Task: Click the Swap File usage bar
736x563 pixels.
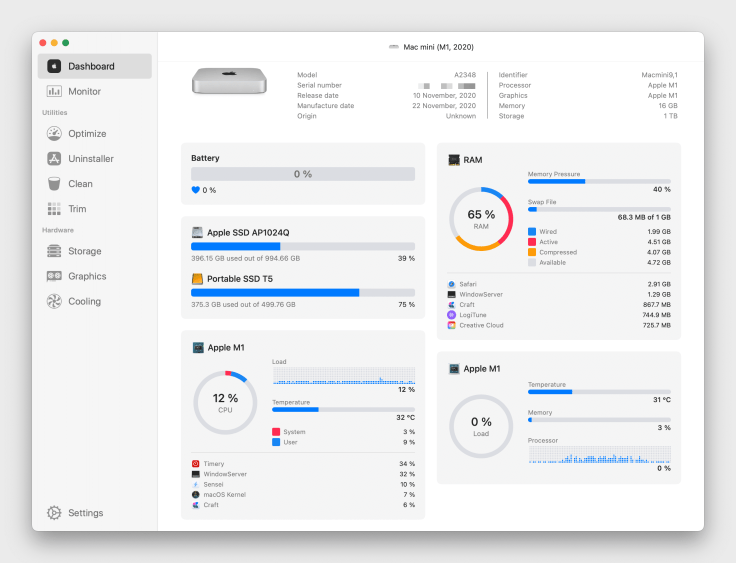Action: point(599,209)
